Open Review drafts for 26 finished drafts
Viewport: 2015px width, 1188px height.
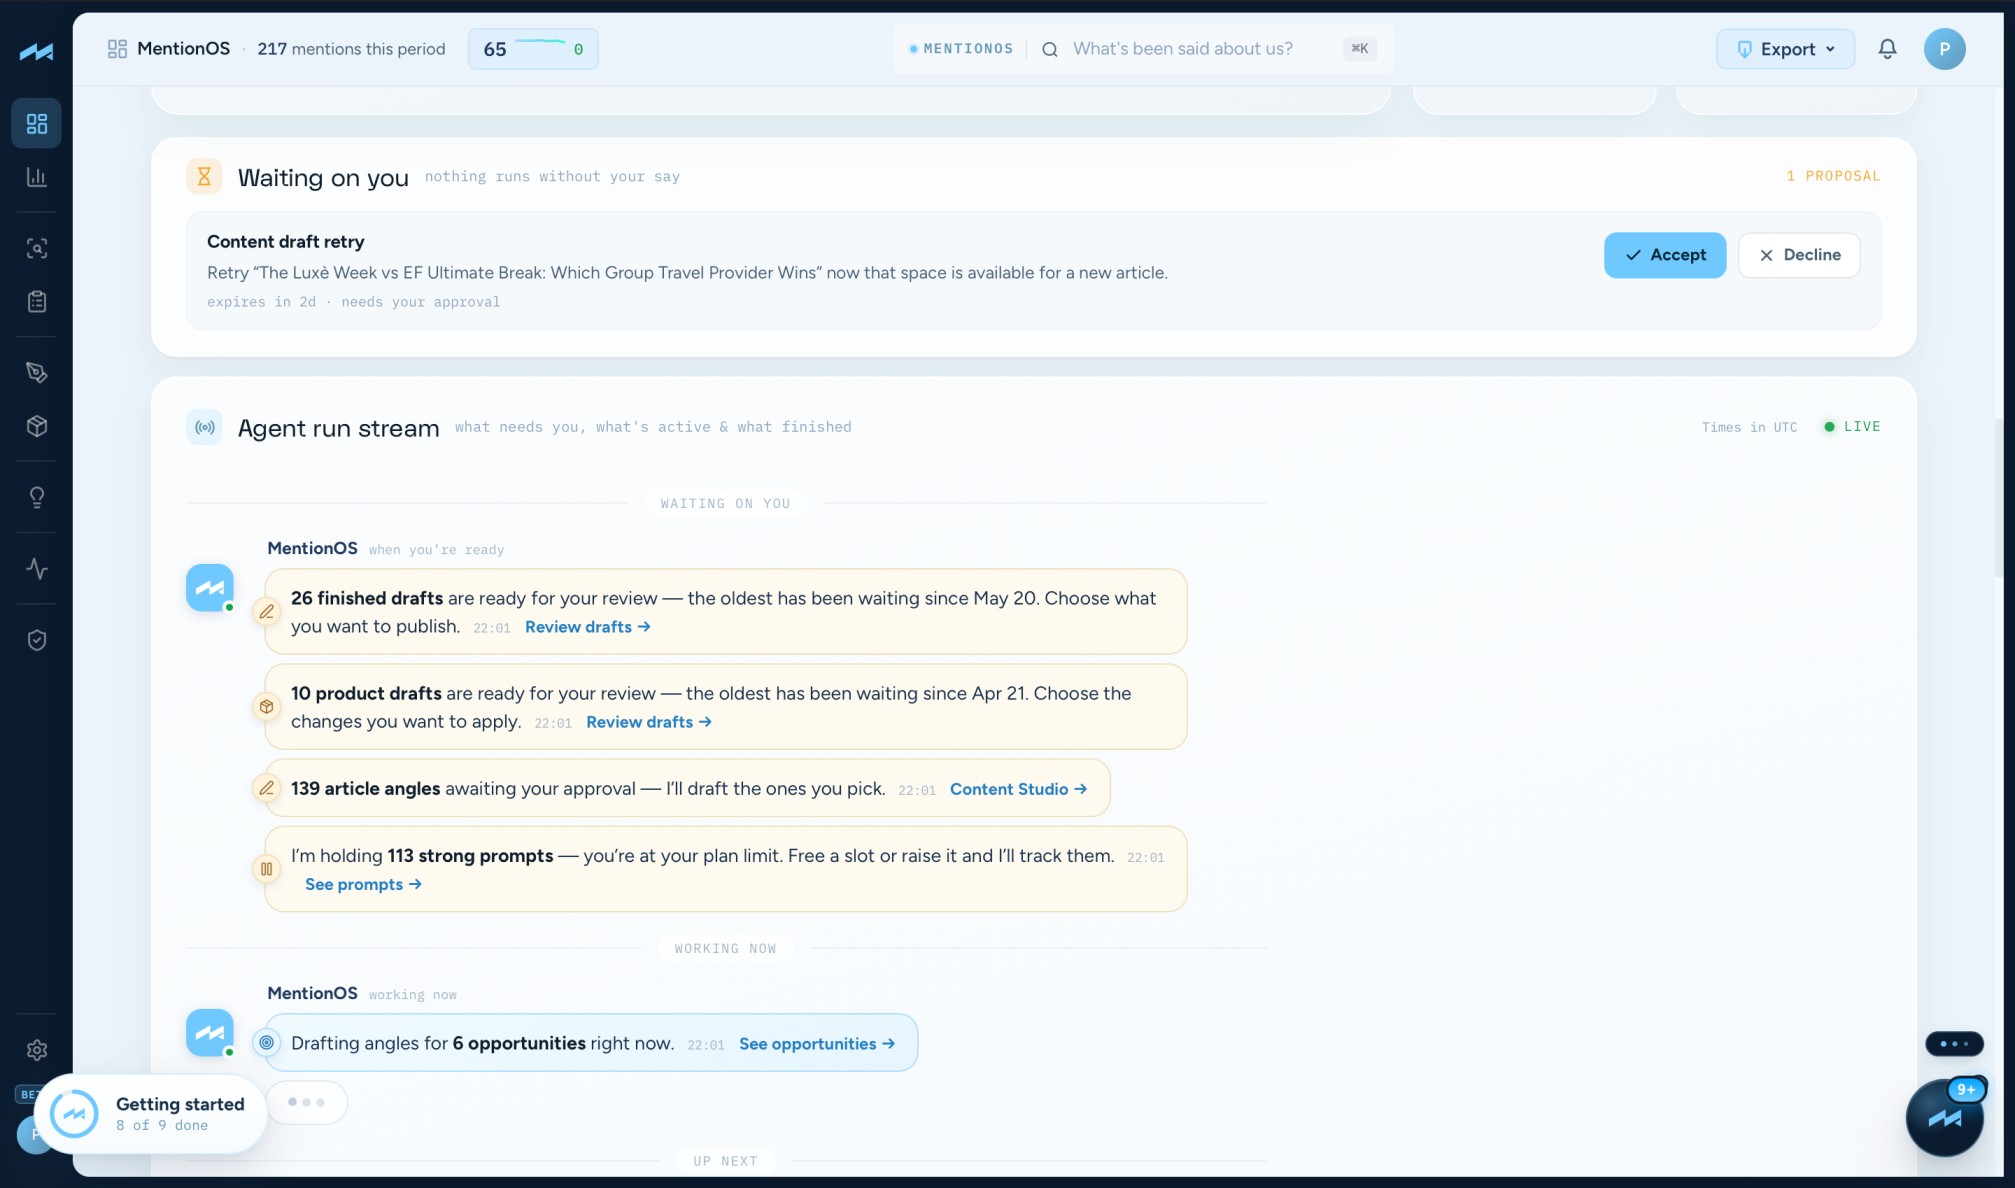pyautogui.click(x=588, y=627)
